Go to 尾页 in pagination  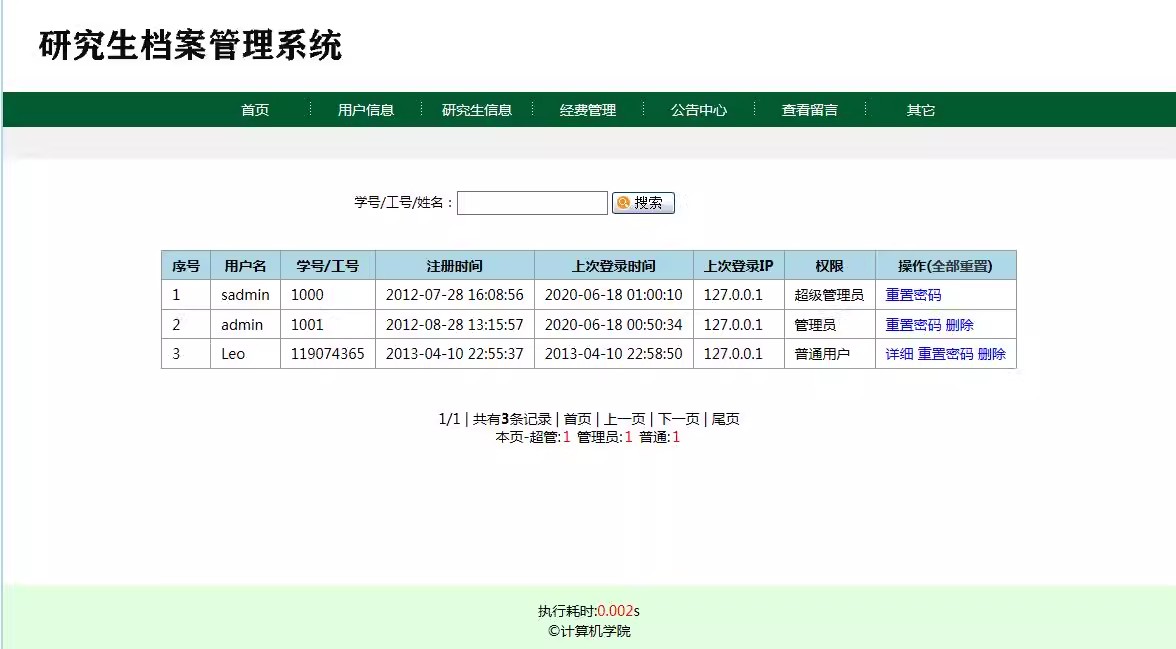725,419
